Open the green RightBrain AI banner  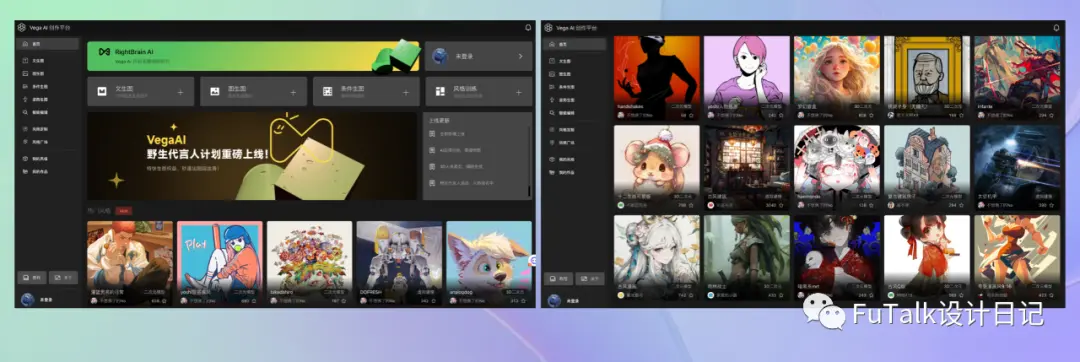pyautogui.click(x=253, y=56)
